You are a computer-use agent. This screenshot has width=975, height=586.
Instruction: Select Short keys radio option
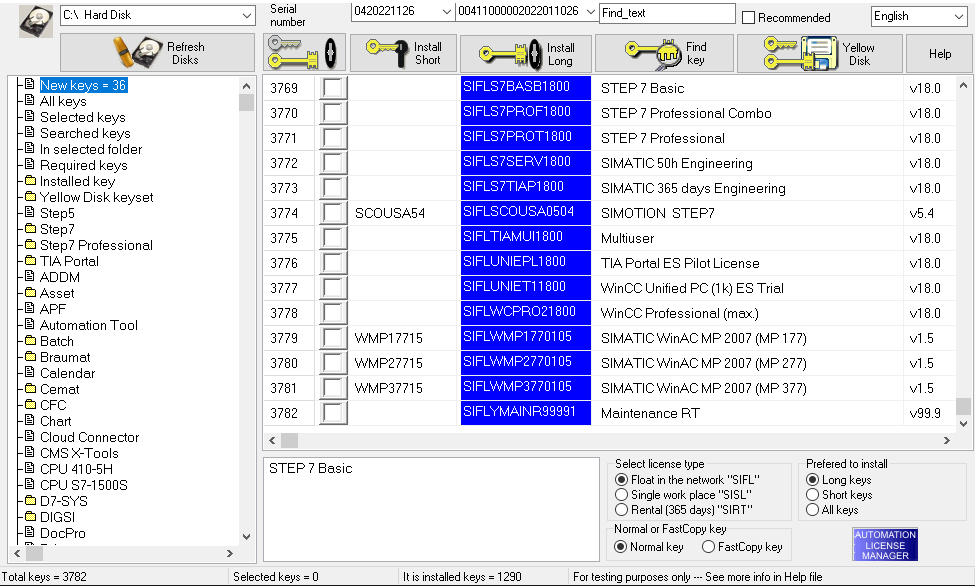click(812, 495)
